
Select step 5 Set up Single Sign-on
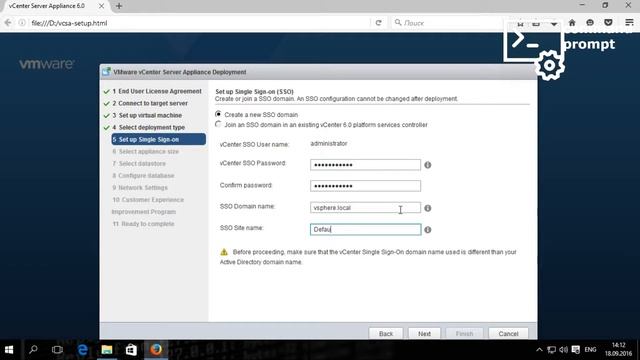[158, 139]
